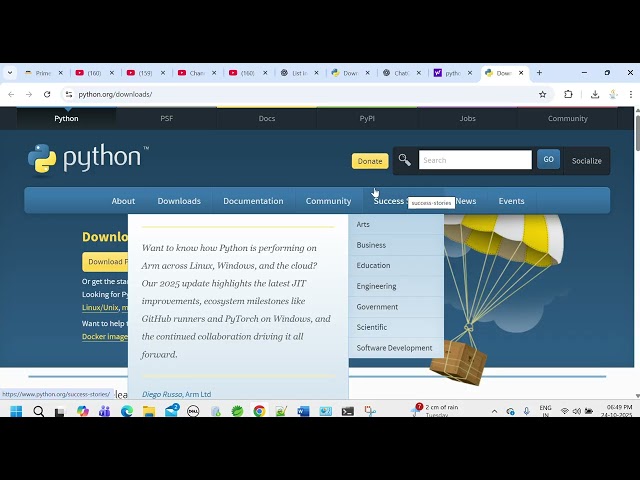640x480 pixels.
Task: Click the microphone icon in the system tray
Action: (527, 411)
